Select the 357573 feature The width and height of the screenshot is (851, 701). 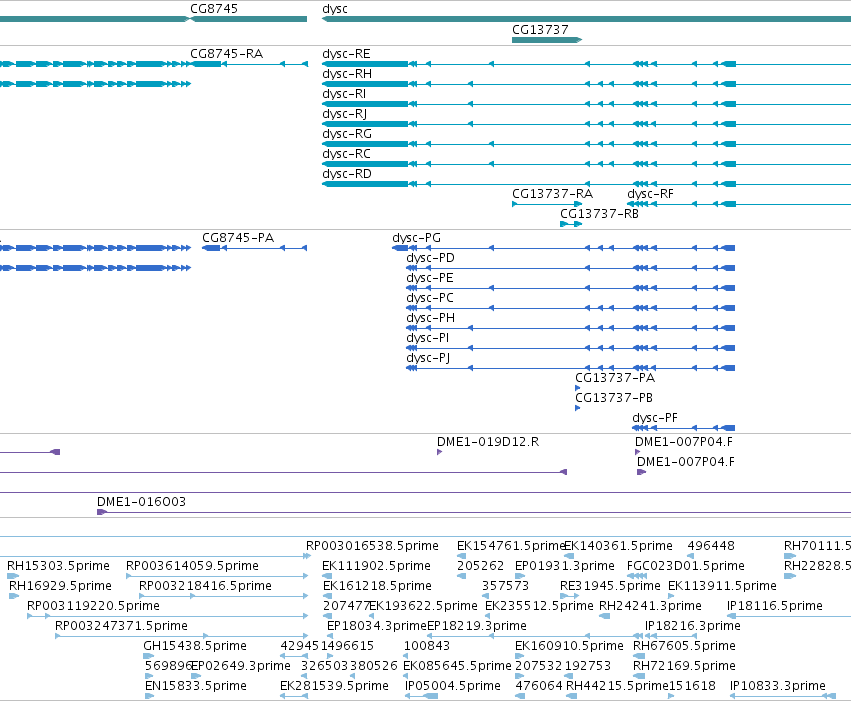point(505,586)
